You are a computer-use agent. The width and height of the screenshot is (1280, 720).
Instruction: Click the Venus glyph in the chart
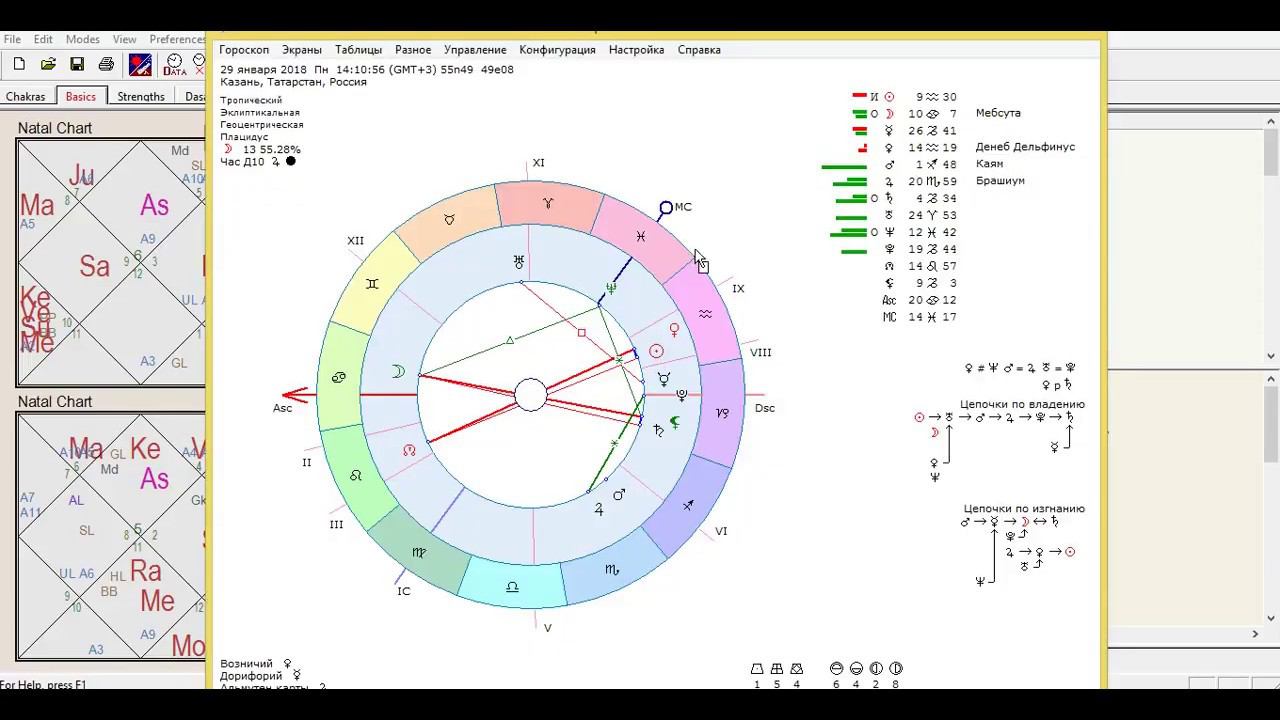(x=674, y=329)
